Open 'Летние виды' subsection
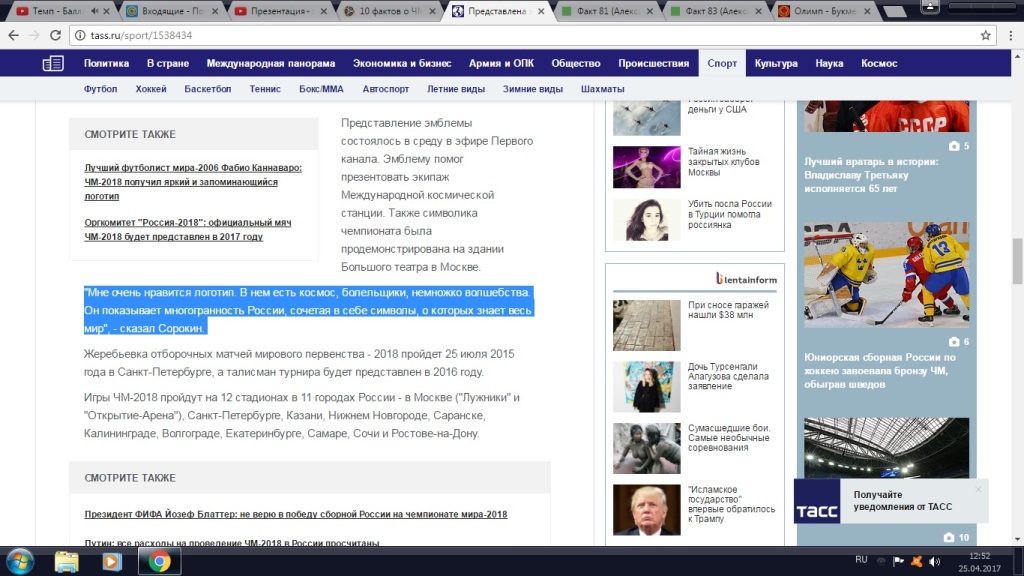The image size is (1024, 576). click(456, 89)
